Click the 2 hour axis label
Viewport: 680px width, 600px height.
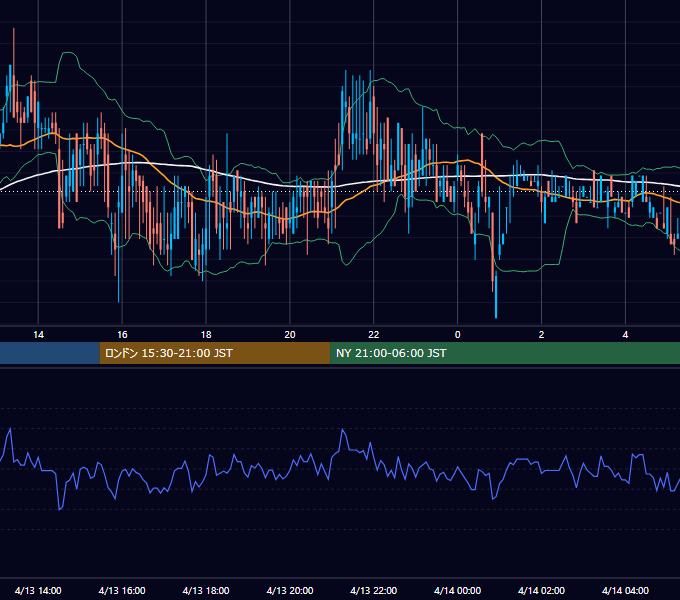coord(541,335)
